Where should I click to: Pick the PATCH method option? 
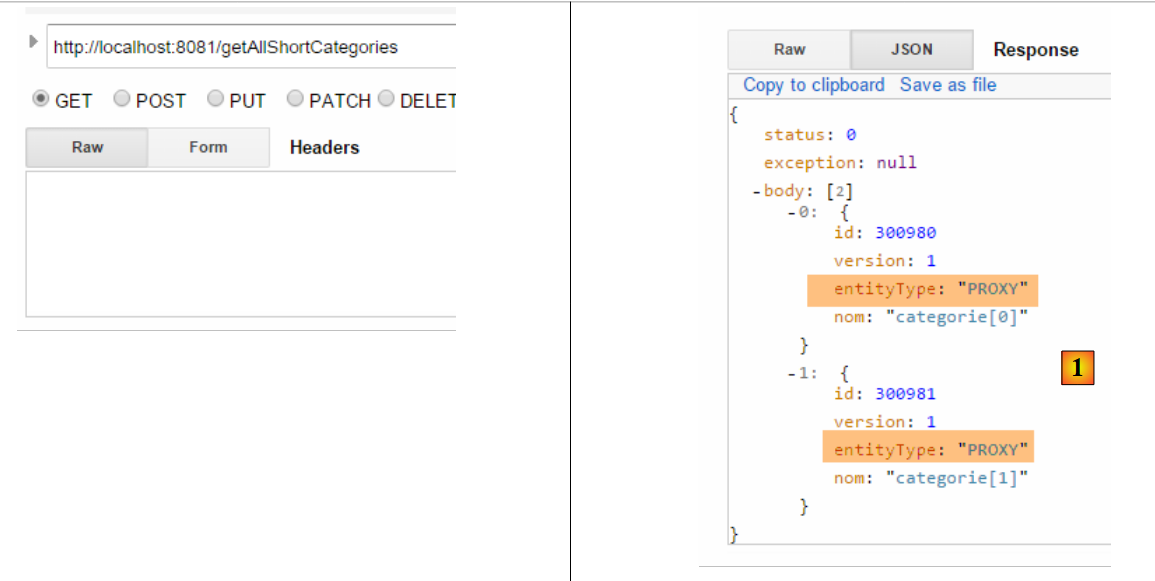pyautogui.click(x=295, y=99)
